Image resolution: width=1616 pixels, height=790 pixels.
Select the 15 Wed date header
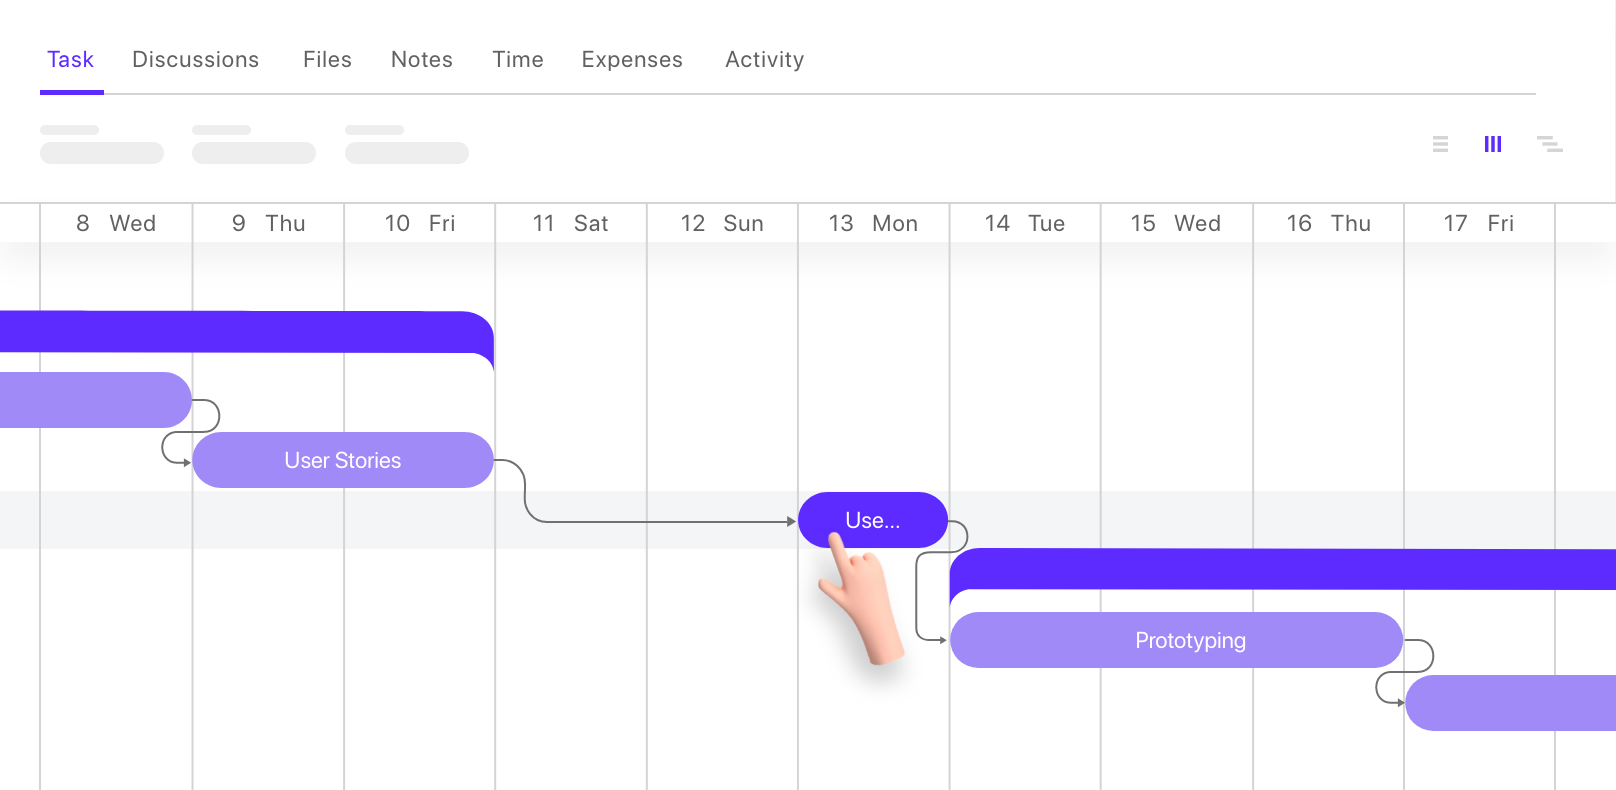(x=1176, y=223)
